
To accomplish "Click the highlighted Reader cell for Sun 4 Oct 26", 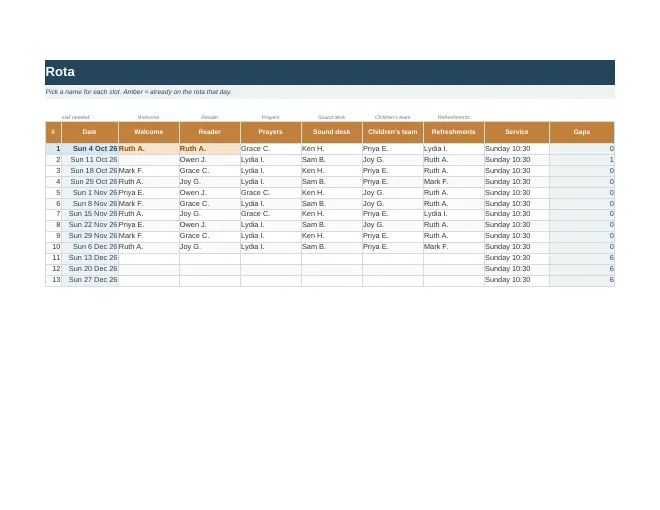I will 210,149.
